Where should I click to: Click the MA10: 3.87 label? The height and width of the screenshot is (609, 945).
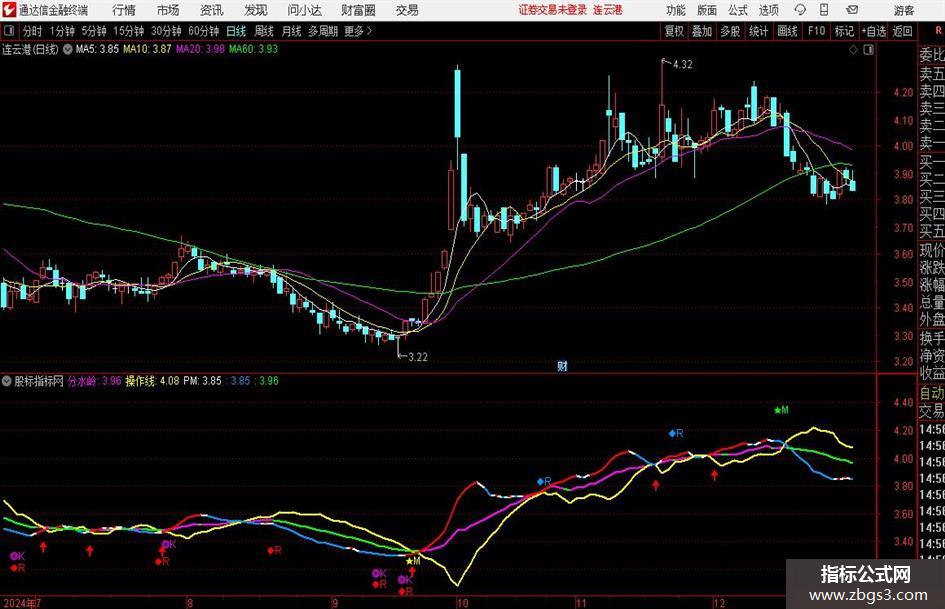147,49
